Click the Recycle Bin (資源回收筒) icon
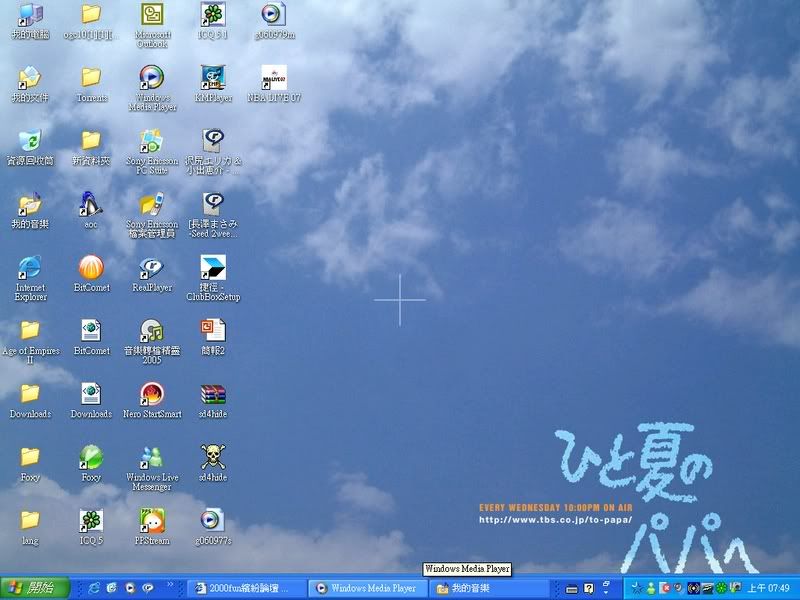800x600 pixels. (30, 140)
